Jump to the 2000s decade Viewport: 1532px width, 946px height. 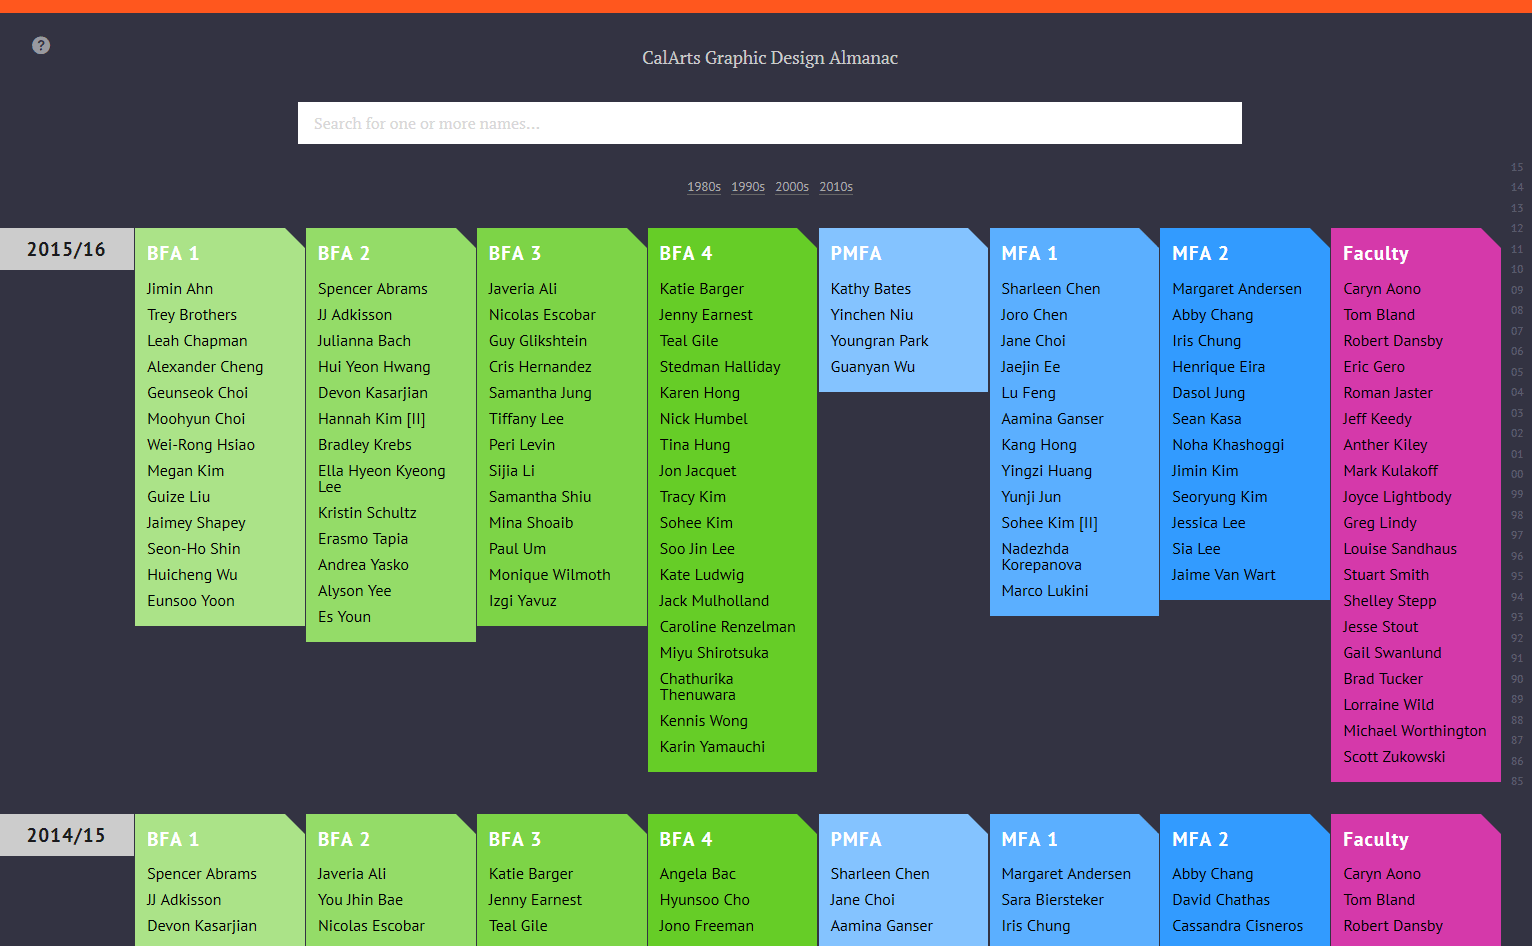click(x=792, y=187)
